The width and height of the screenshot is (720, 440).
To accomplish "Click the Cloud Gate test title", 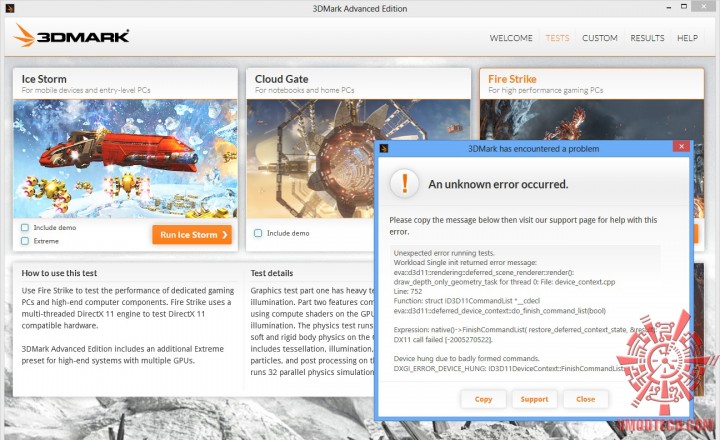I will (x=281, y=79).
